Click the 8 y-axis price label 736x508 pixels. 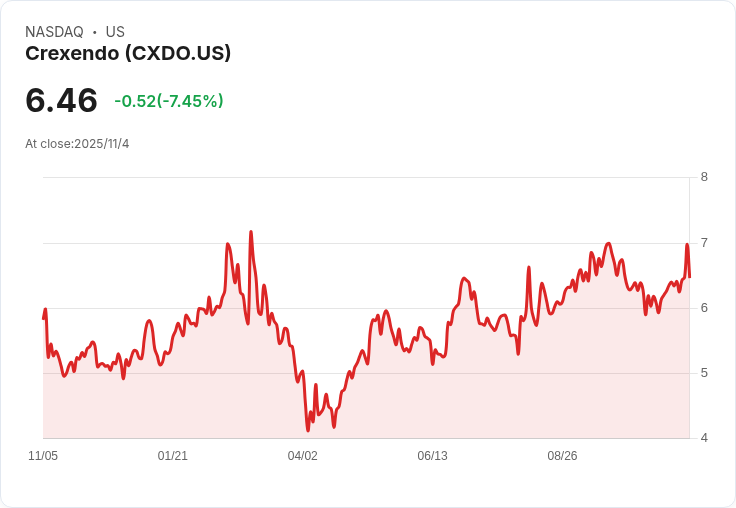pyautogui.click(x=704, y=177)
